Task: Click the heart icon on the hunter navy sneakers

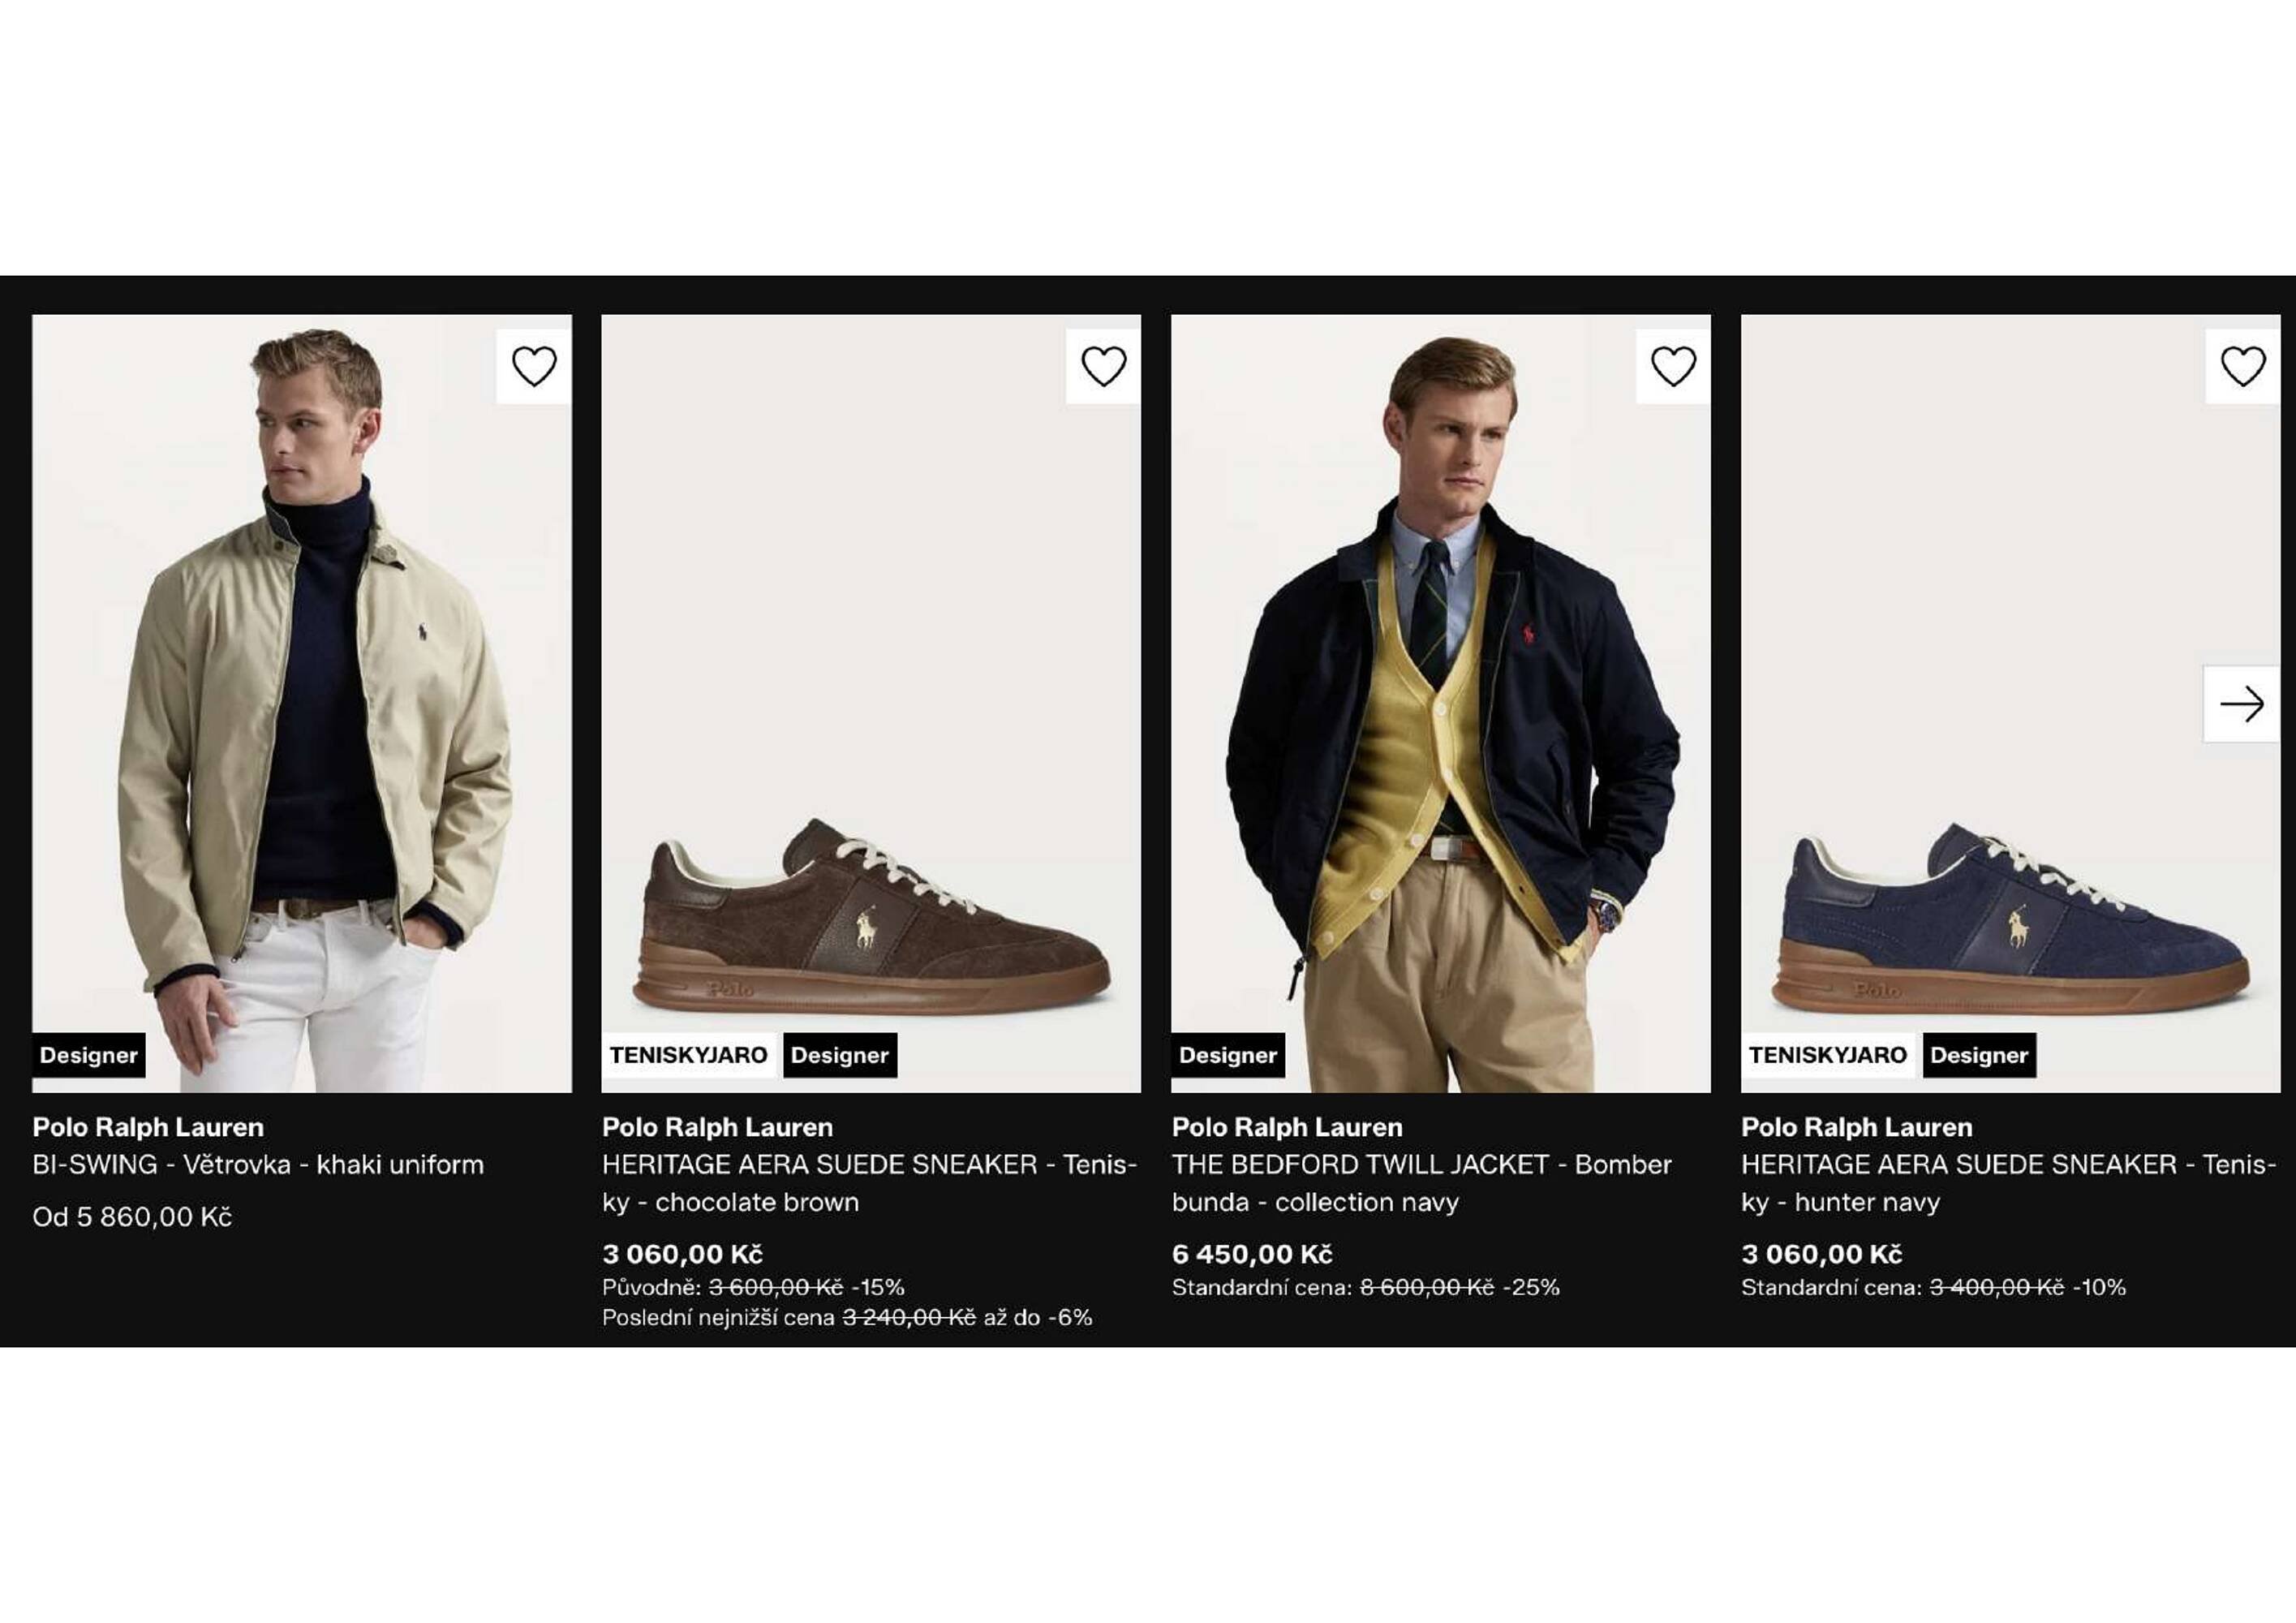Action: [2243, 365]
